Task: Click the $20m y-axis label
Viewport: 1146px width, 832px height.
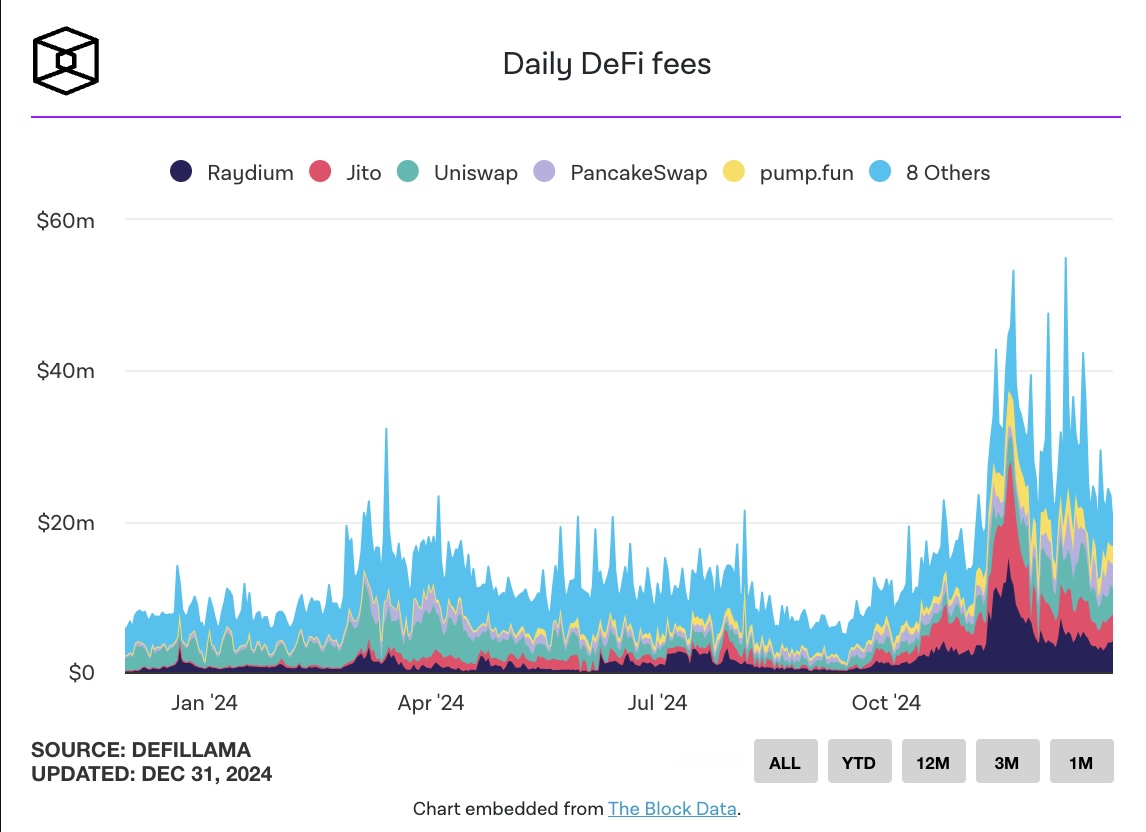Action: pyautogui.click(x=66, y=523)
